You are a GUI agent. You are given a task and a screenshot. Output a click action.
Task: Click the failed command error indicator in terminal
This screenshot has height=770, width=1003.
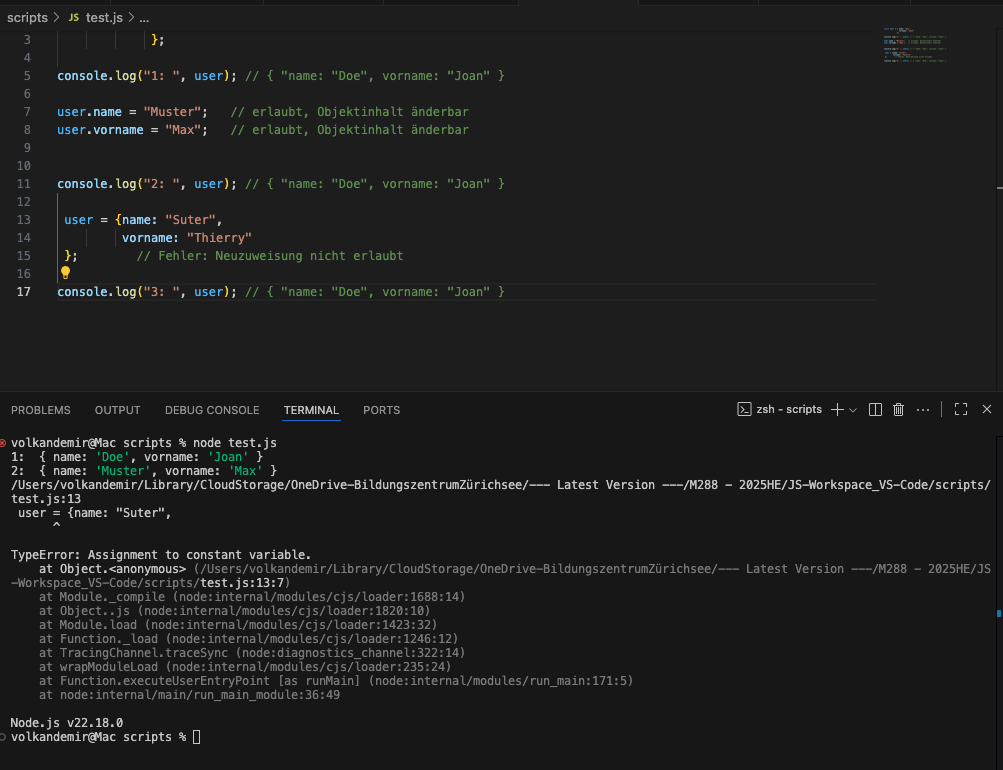(x=3, y=443)
